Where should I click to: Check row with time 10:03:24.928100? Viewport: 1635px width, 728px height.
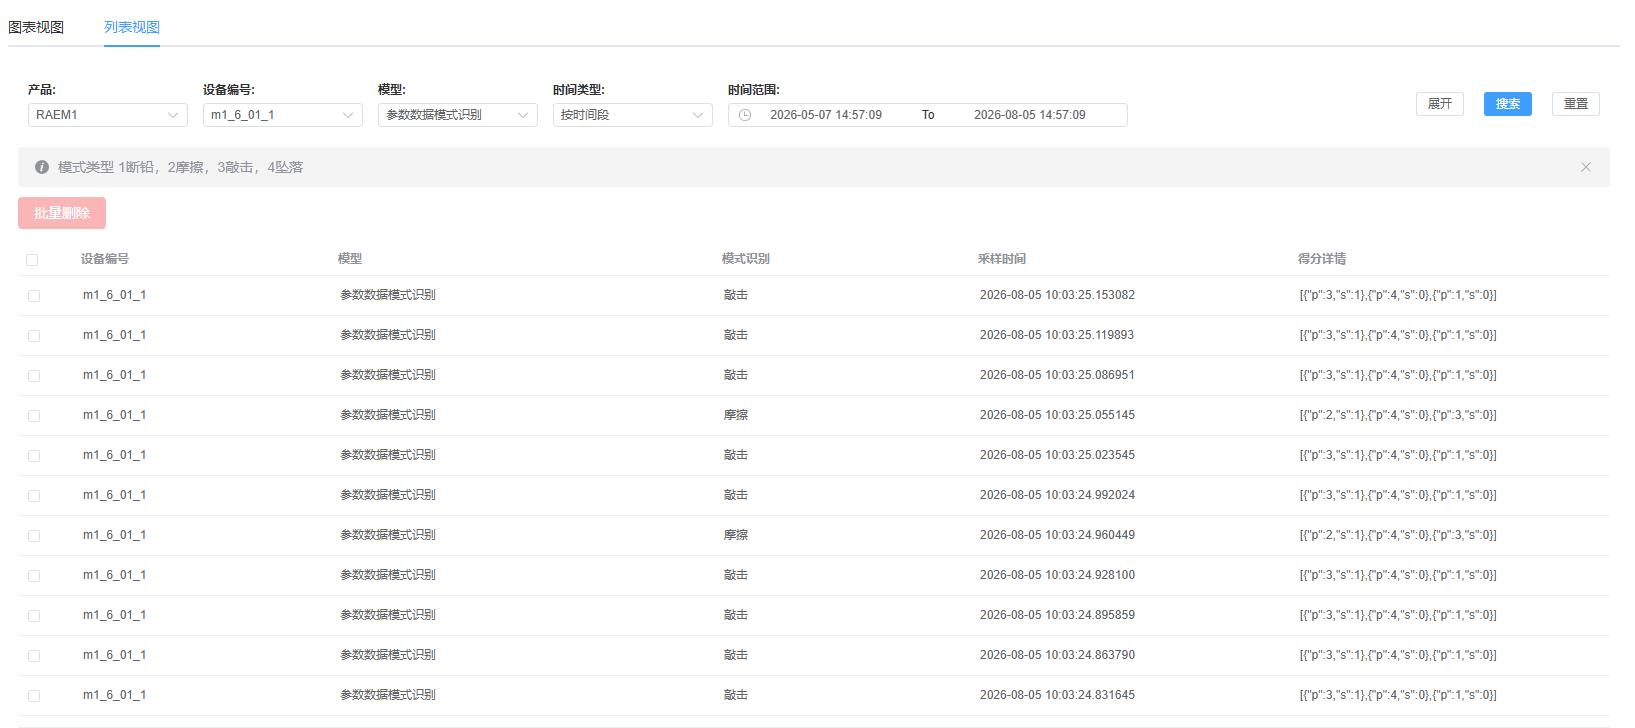click(x=34, y=576)
